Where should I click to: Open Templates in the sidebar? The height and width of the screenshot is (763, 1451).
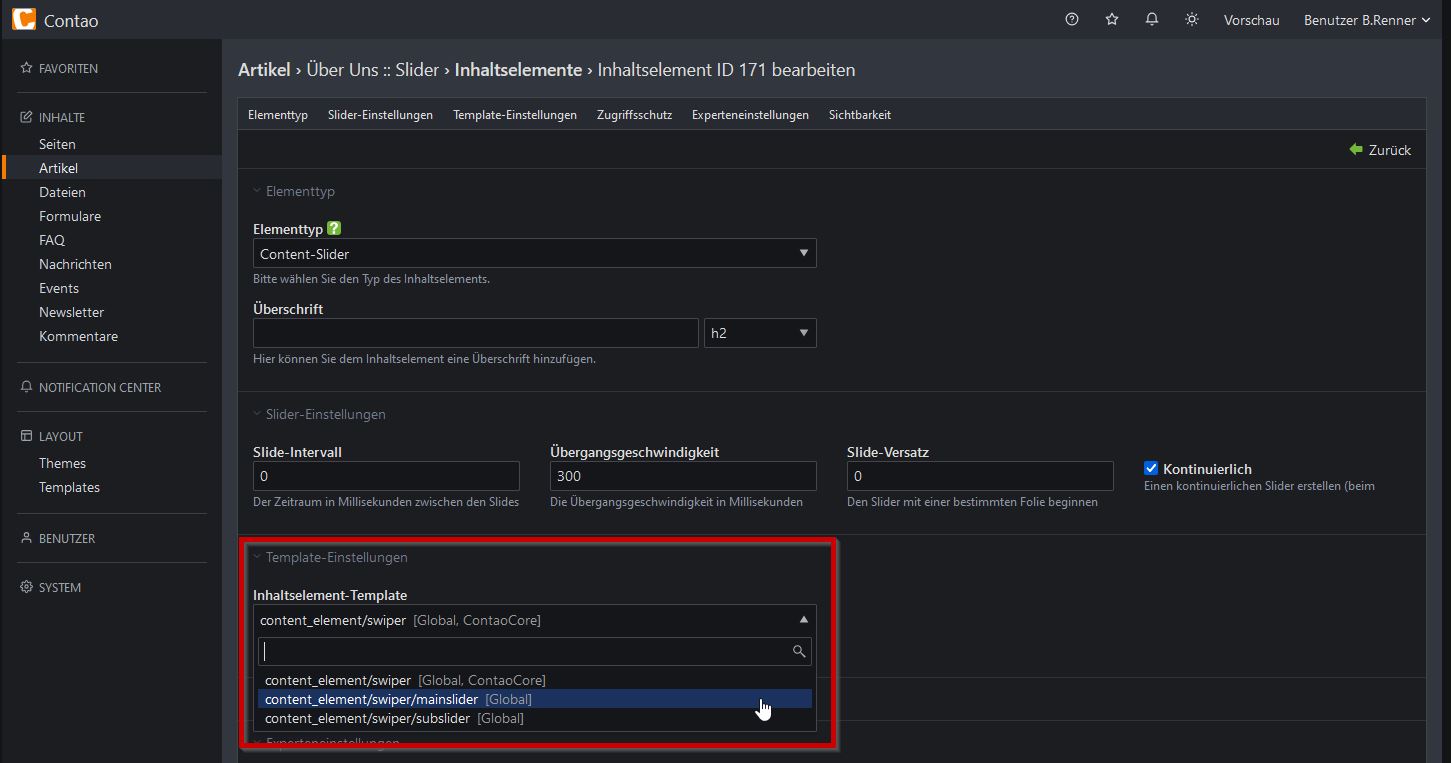[x=69, y=487]
